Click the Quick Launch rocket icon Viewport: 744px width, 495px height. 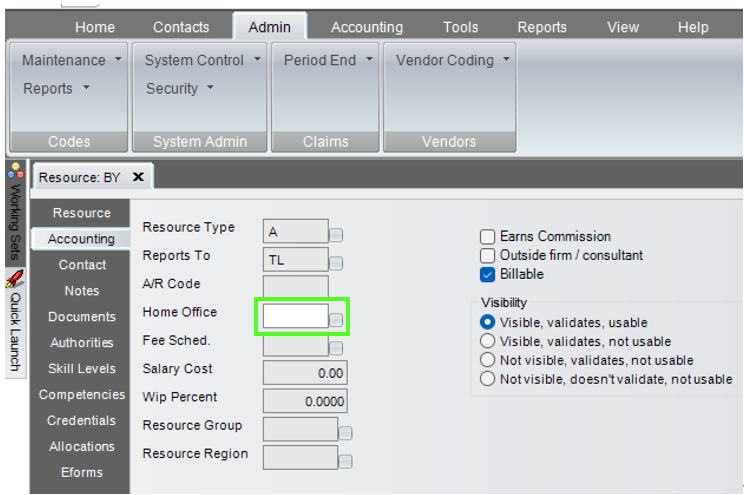click(14, 280)
